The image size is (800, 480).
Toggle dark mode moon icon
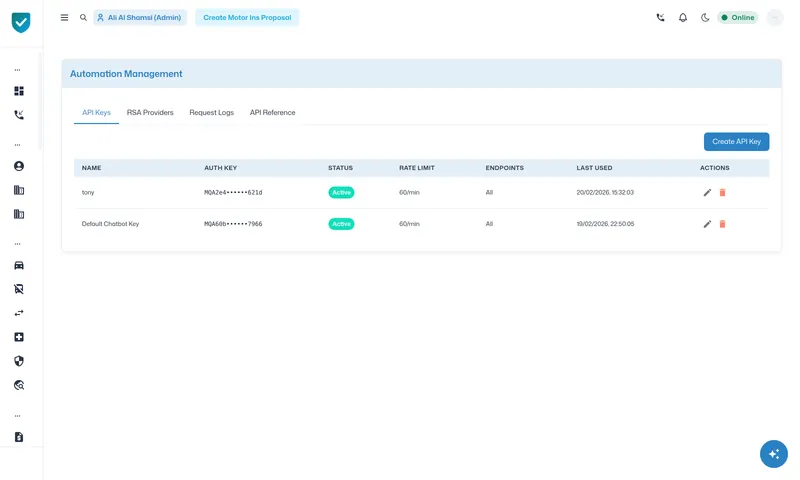coord(705,17)
